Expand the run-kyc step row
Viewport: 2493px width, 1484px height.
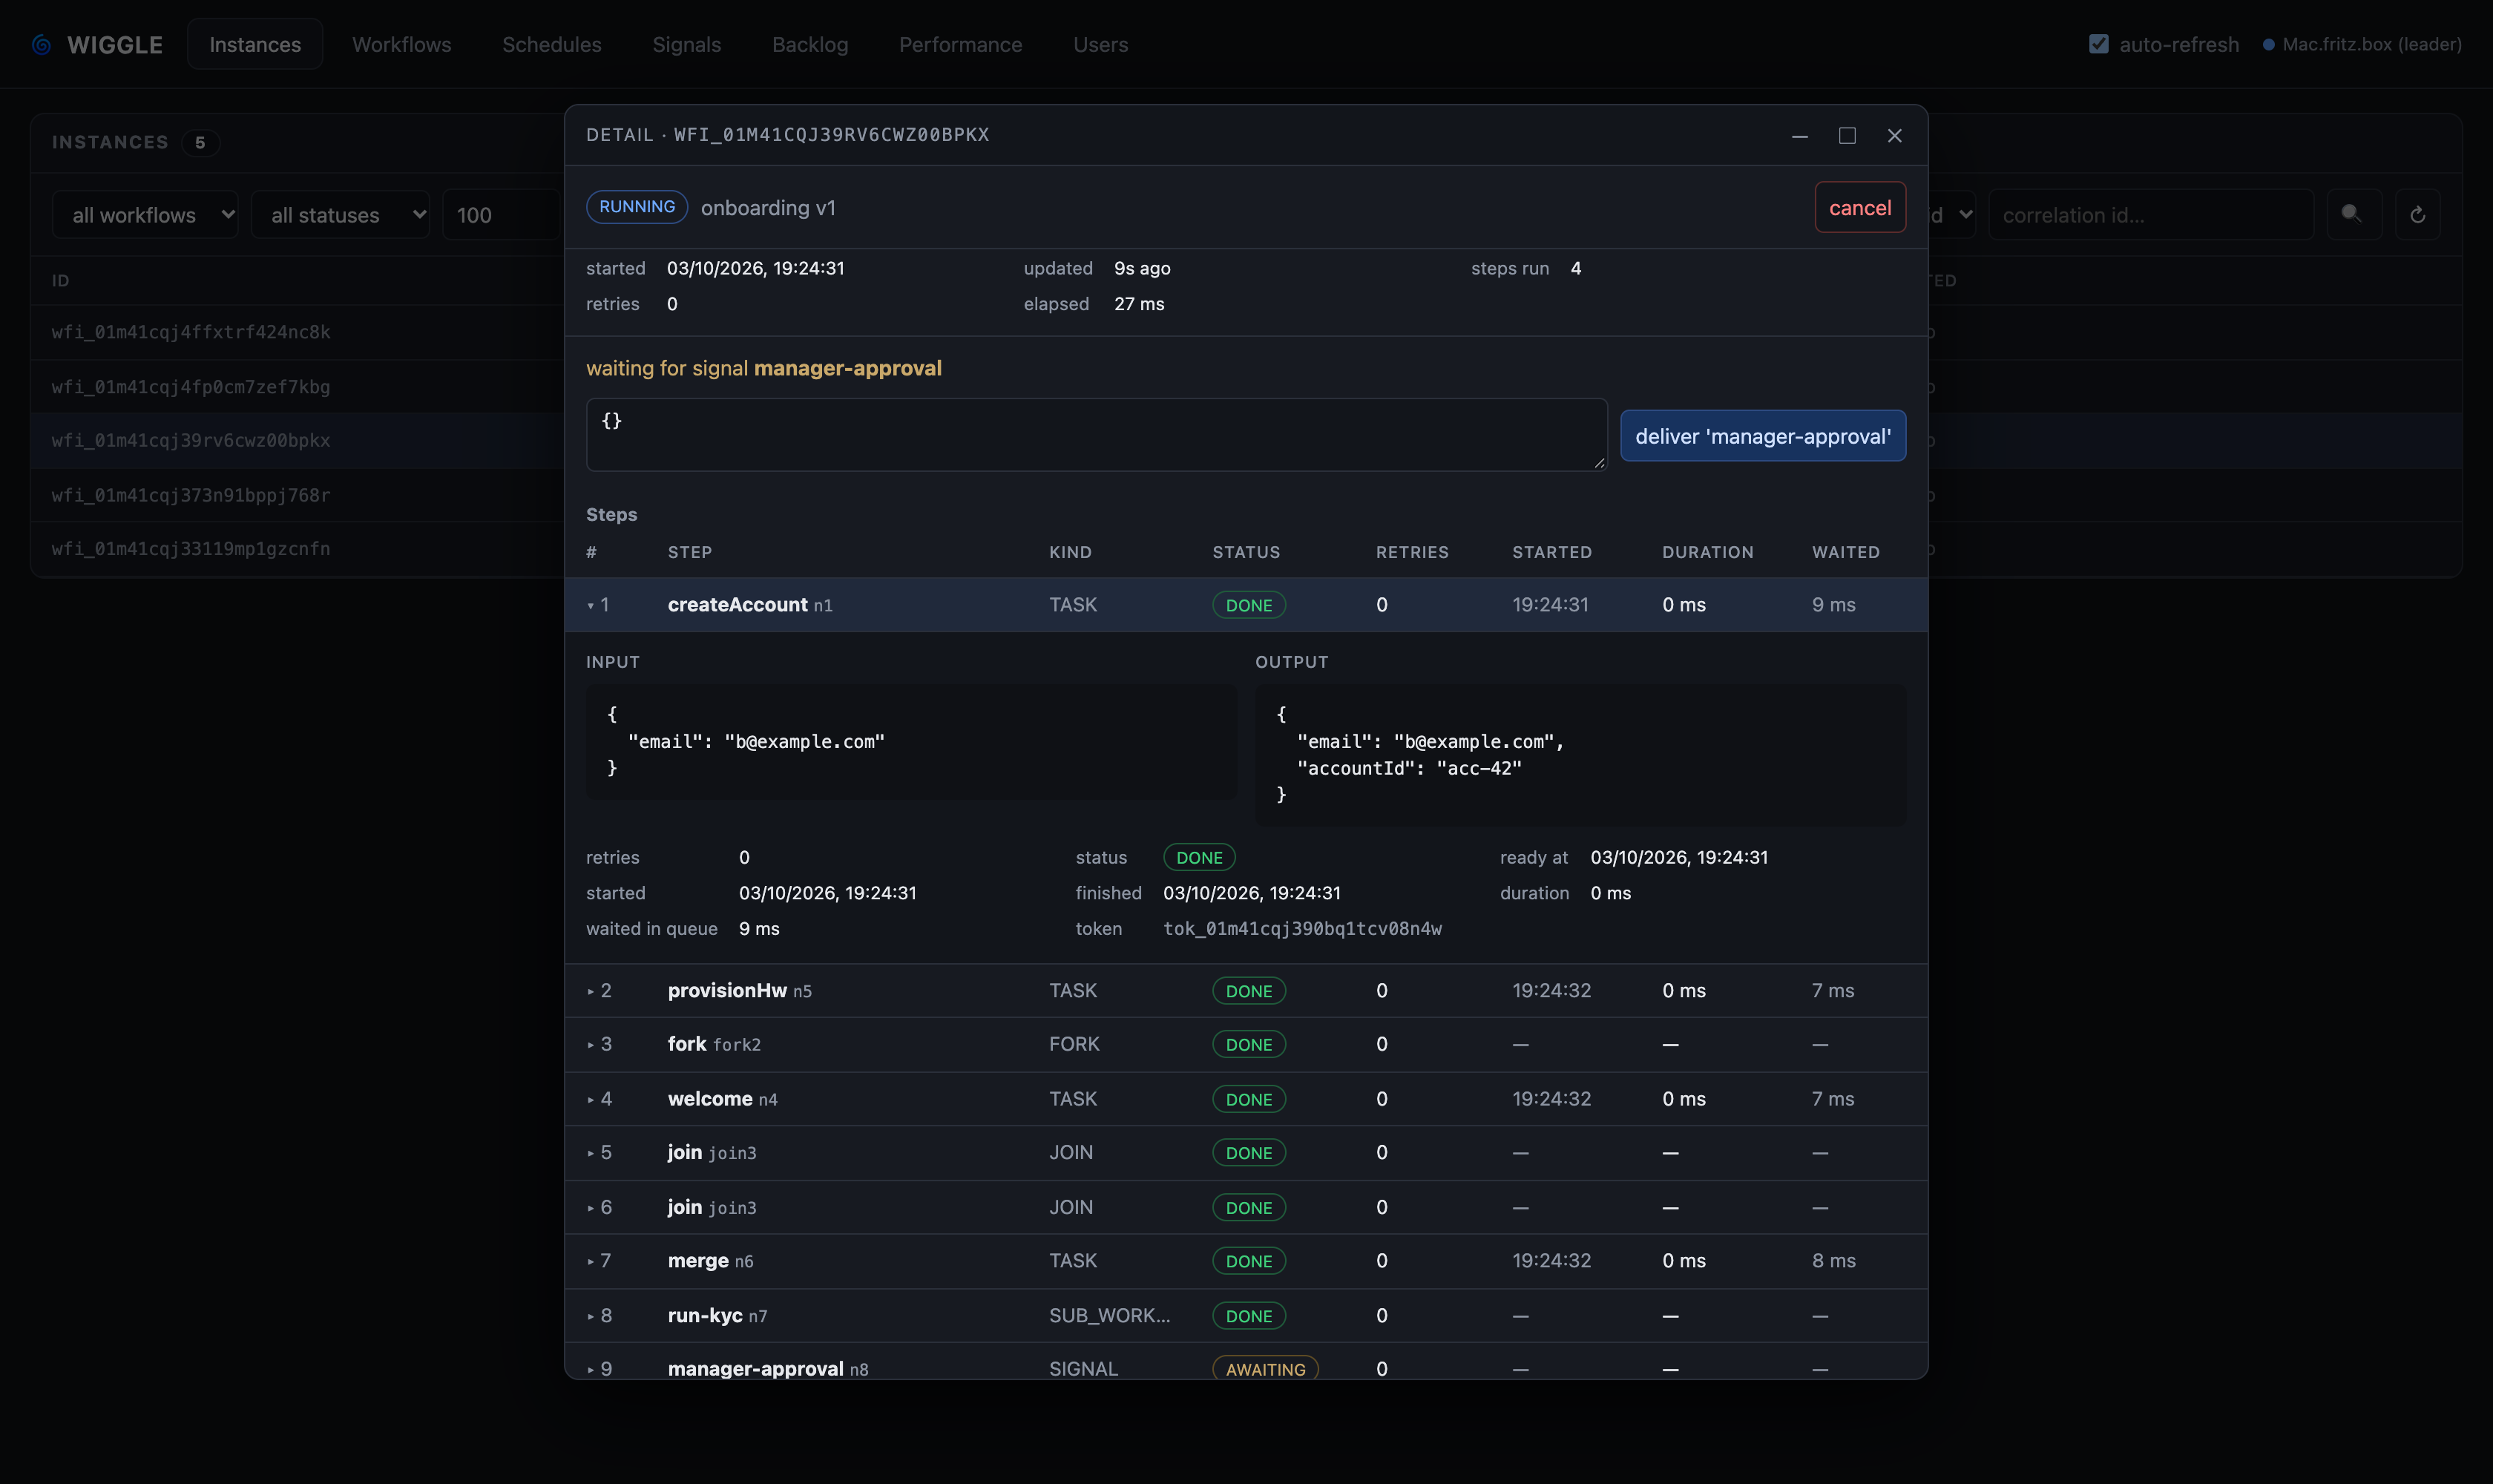(1246, 1316)
